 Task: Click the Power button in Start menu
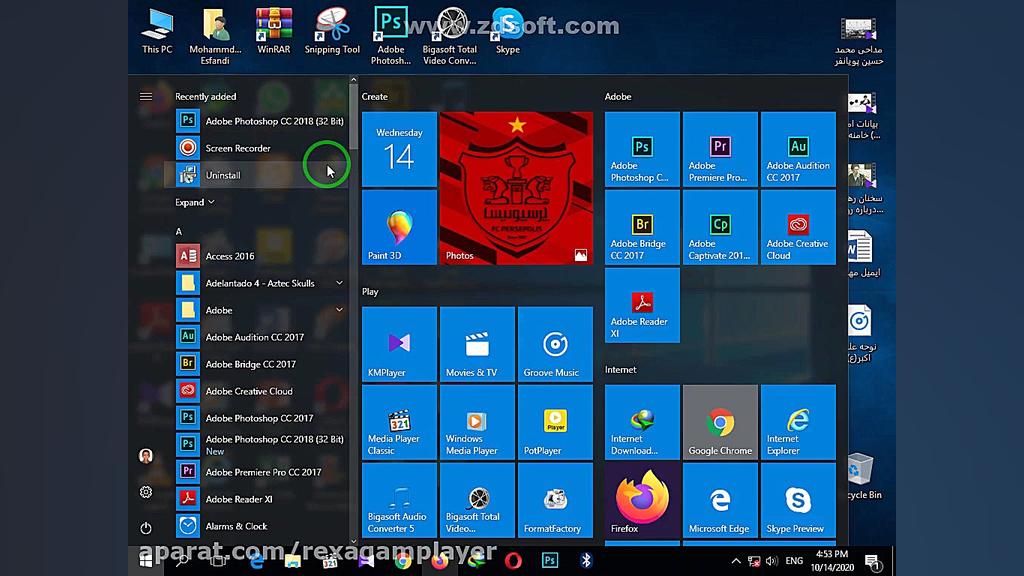146,527
